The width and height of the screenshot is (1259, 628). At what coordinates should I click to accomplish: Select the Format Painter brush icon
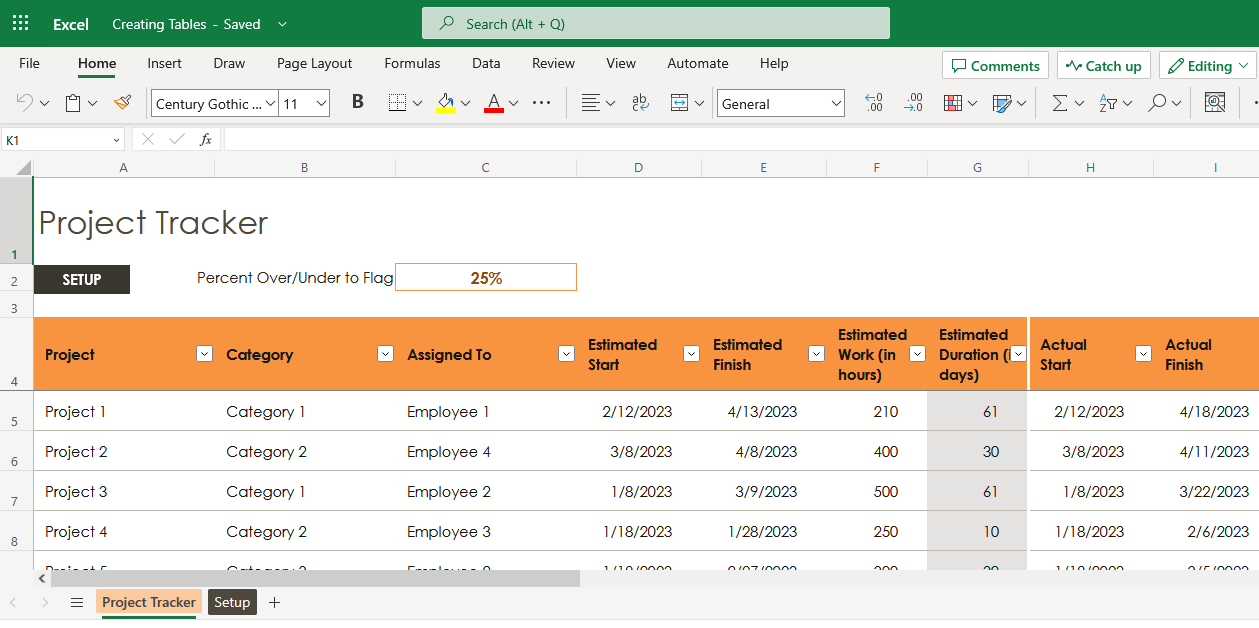(123, 103)
